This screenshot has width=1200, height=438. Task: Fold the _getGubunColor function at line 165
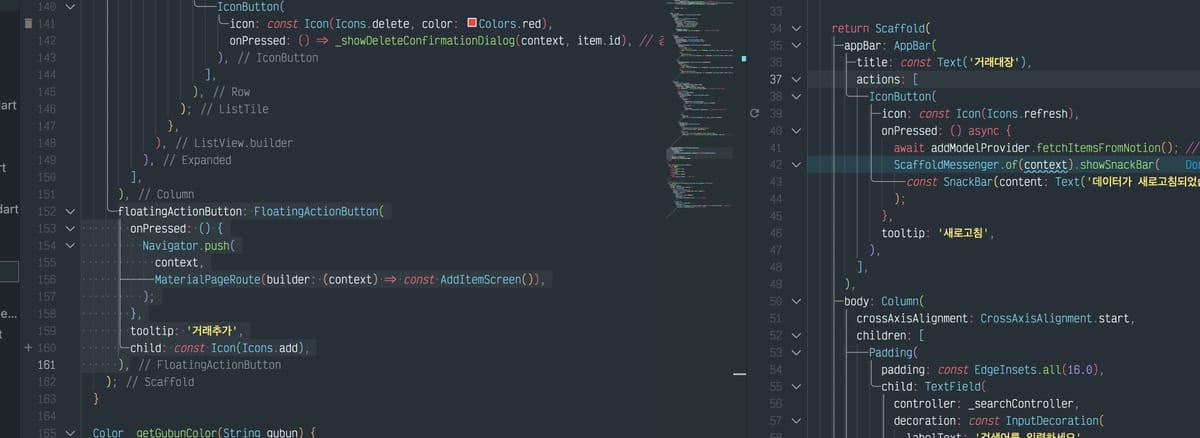69,433
